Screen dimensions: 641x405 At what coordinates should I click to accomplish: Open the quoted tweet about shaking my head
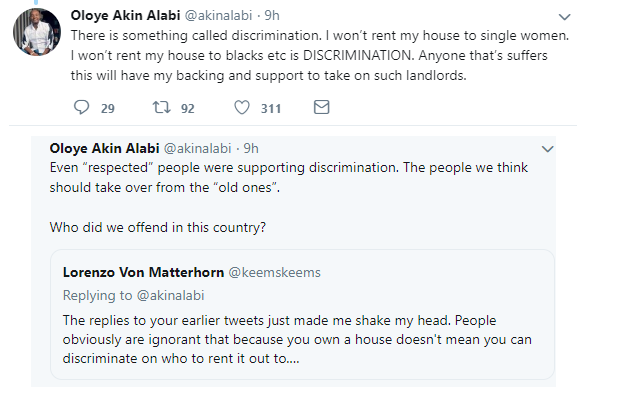pyautogui.click(x=300, y=337)
